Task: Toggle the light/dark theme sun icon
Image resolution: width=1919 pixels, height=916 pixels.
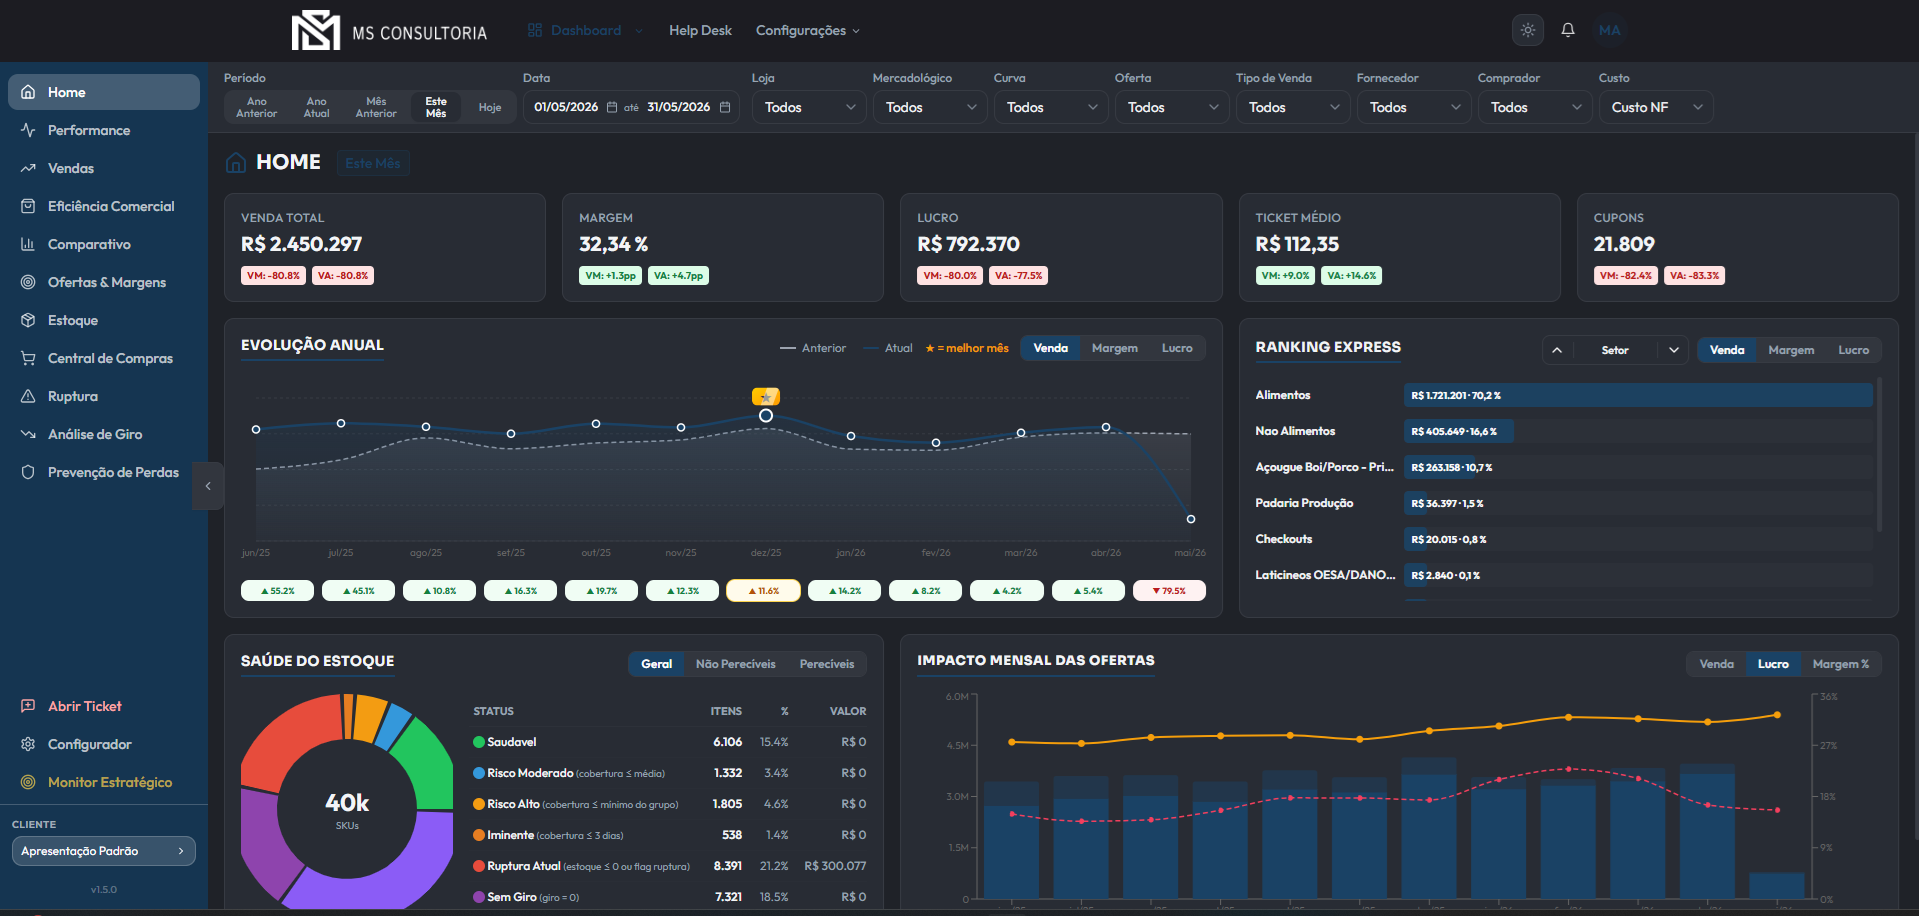Action: (x=1527, y=30)
